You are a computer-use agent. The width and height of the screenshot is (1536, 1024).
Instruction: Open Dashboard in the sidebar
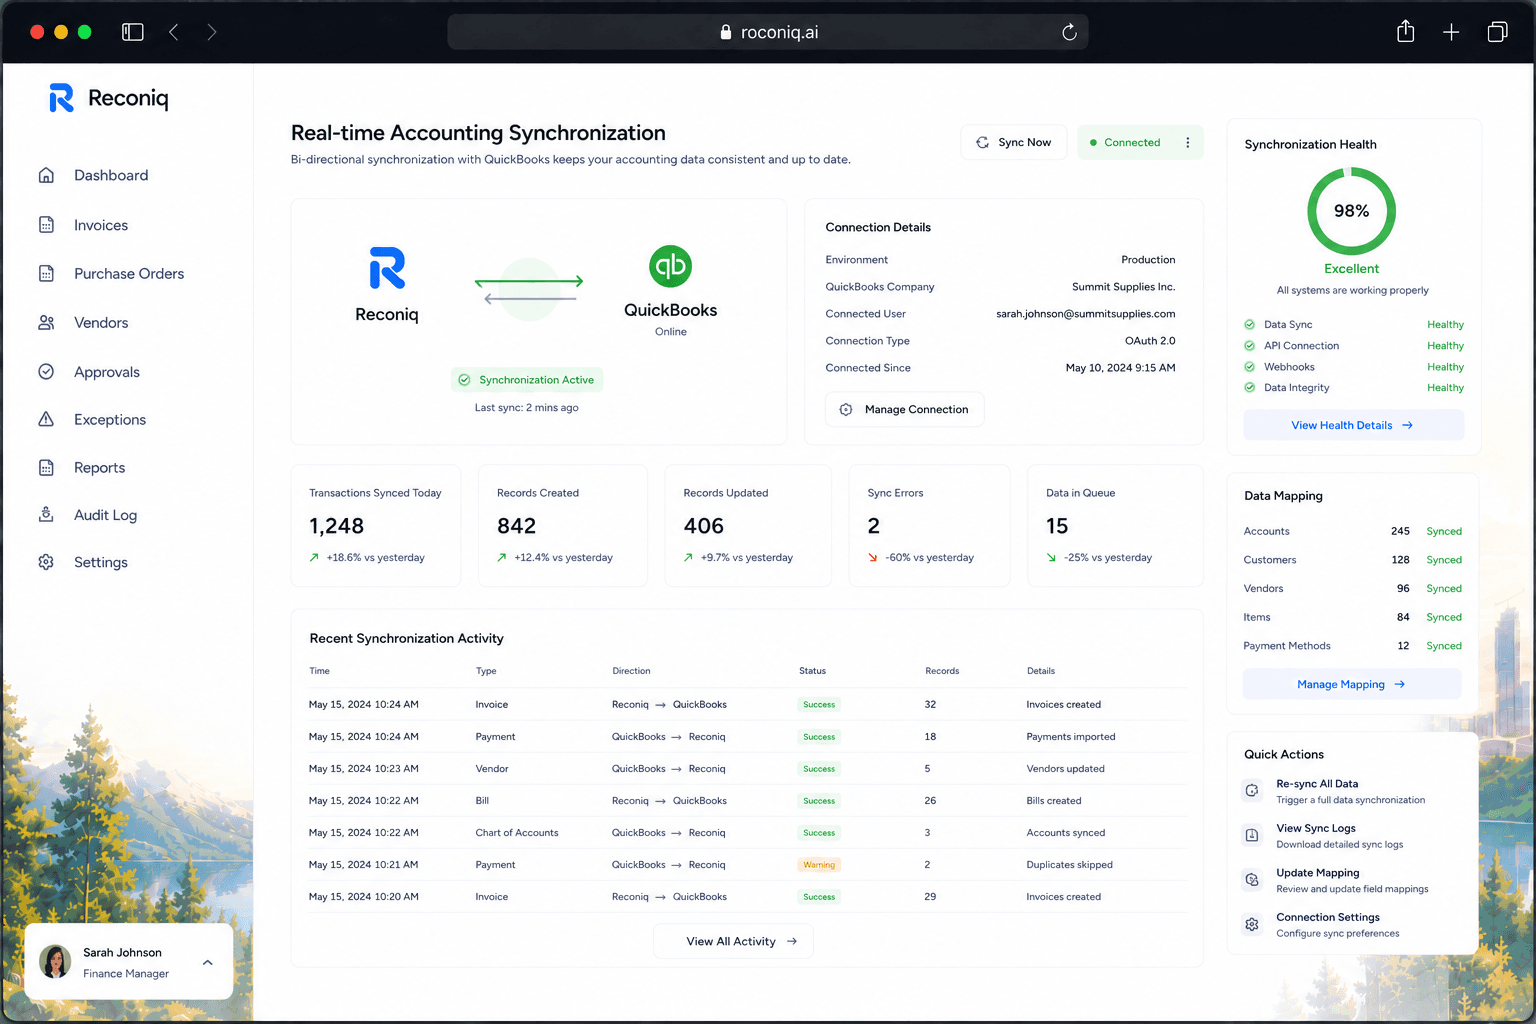(111, 175)
